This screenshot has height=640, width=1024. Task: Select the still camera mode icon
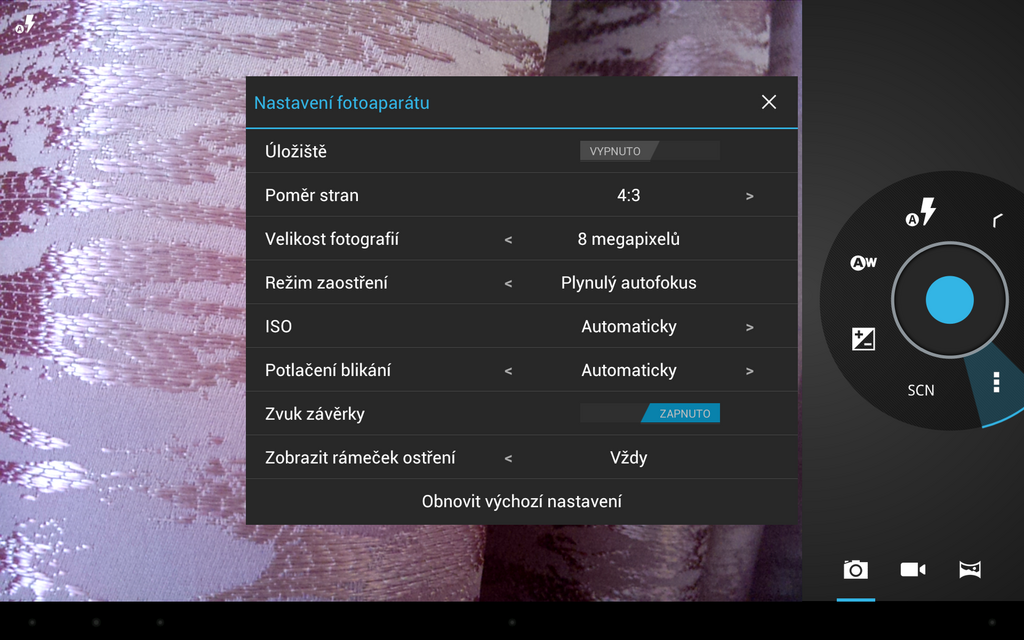(855, 569)
